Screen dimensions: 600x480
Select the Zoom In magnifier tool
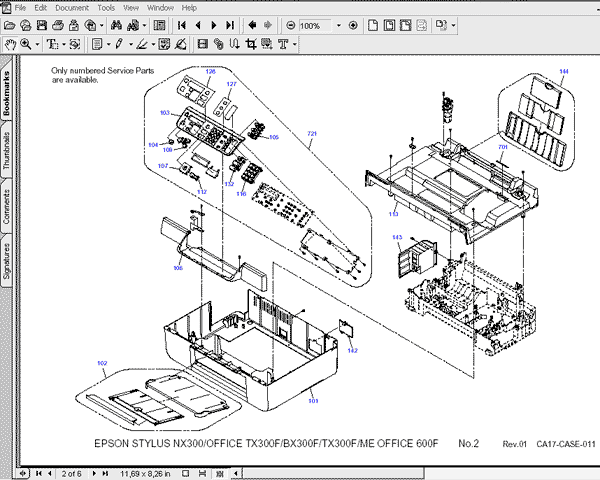(26, 45)
